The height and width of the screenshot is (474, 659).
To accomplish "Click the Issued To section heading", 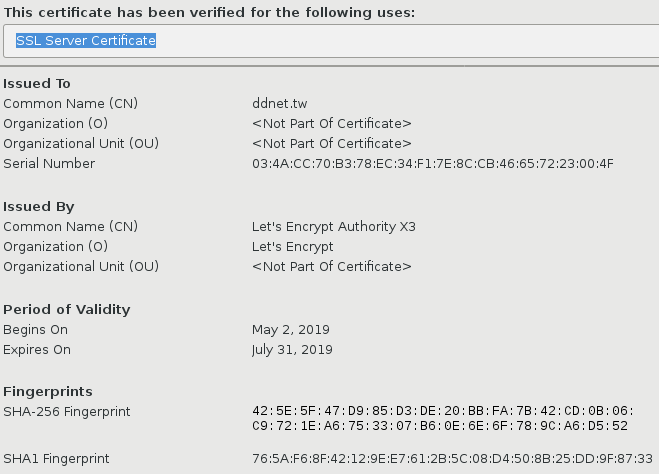I will [x=37, y=83].
